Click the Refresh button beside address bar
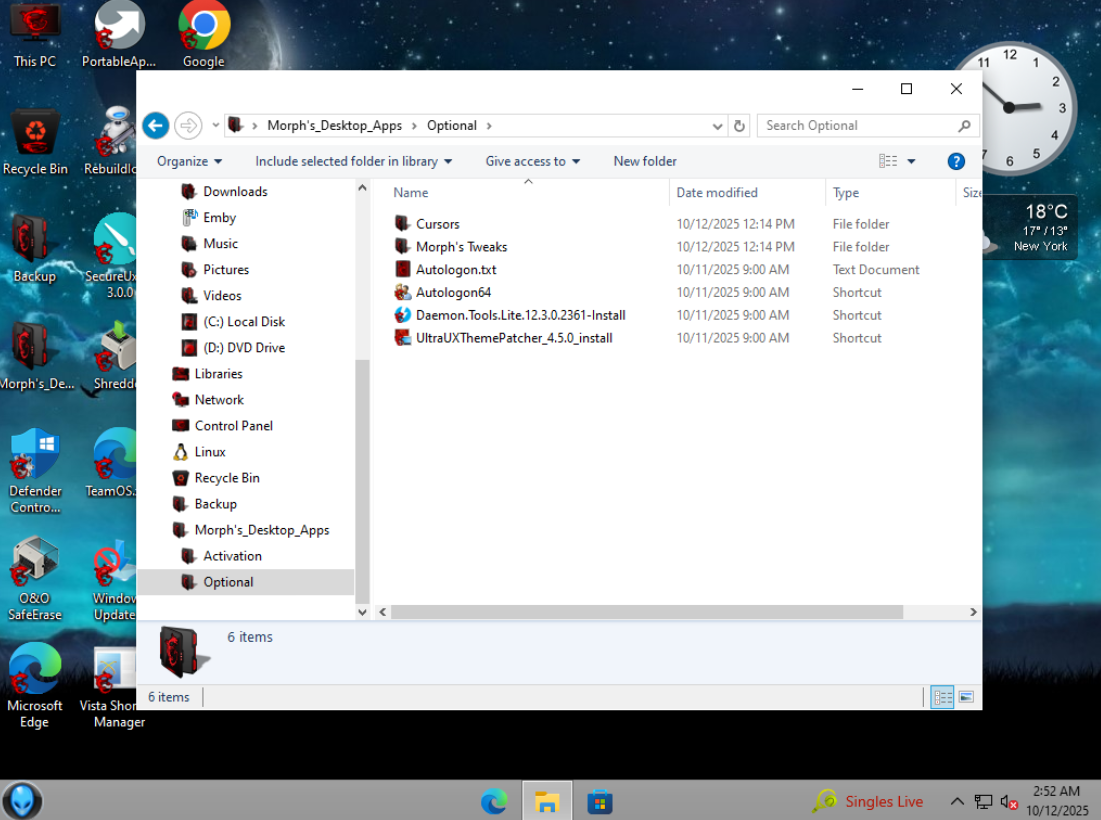 (x=740, y=126)
